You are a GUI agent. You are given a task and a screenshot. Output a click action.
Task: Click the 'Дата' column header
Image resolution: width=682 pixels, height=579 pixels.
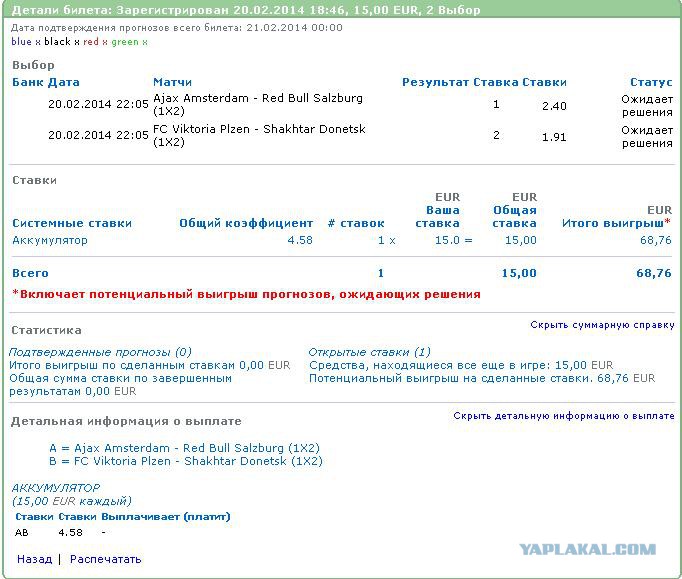coord(64,82)
